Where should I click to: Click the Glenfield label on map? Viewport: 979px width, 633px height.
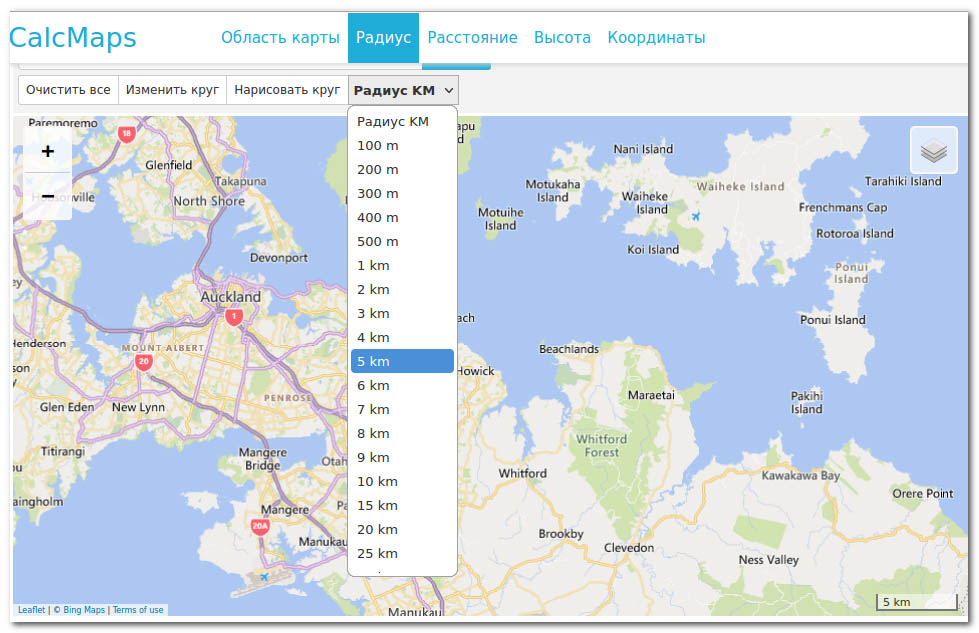[169, 165]
